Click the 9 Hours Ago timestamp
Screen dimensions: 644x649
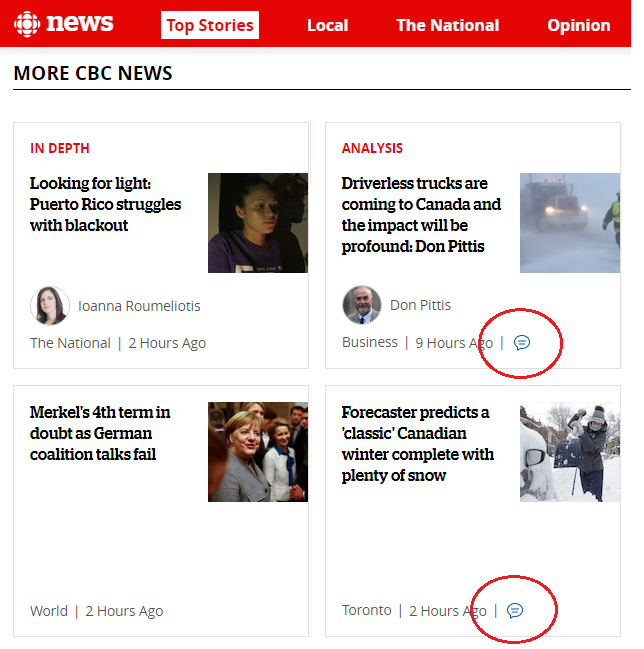(x=454, y=343)
